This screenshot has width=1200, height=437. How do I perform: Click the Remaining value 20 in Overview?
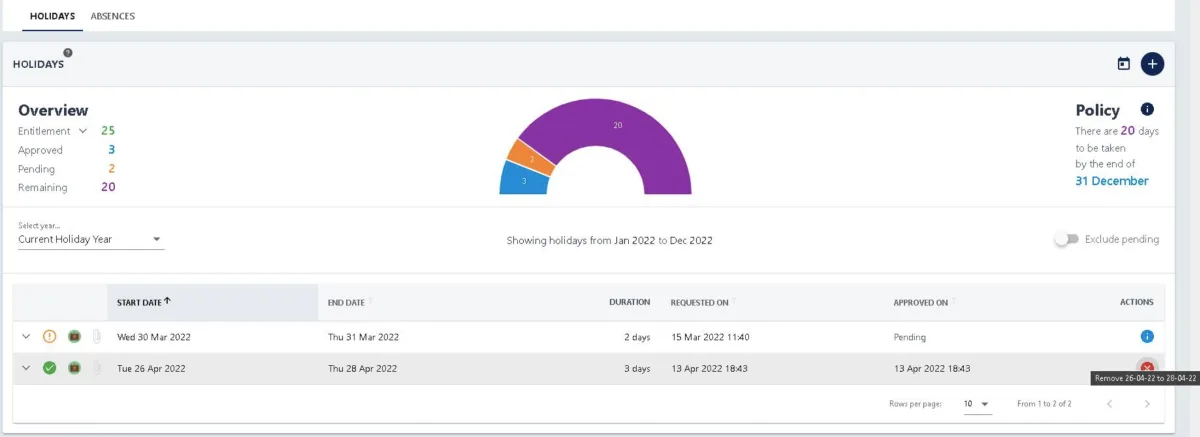coord(108,187)
